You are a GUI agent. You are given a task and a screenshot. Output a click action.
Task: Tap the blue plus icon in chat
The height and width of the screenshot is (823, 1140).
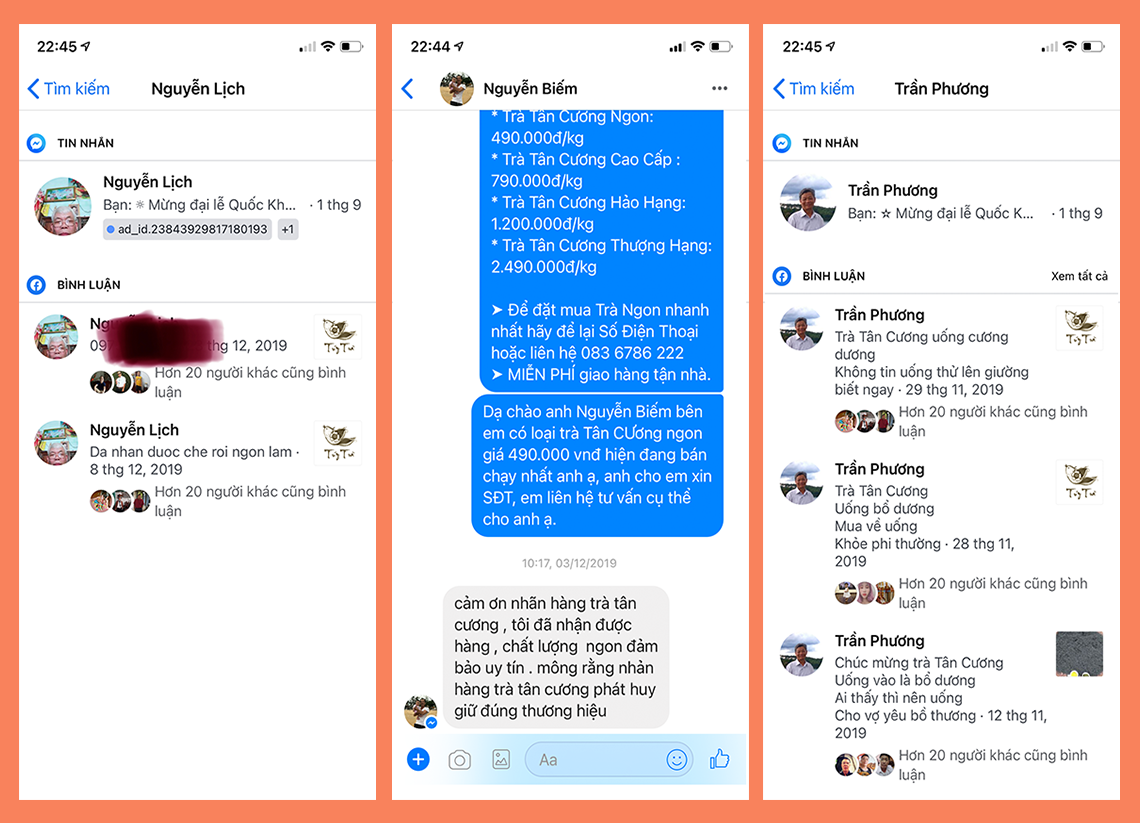(418, 760)
